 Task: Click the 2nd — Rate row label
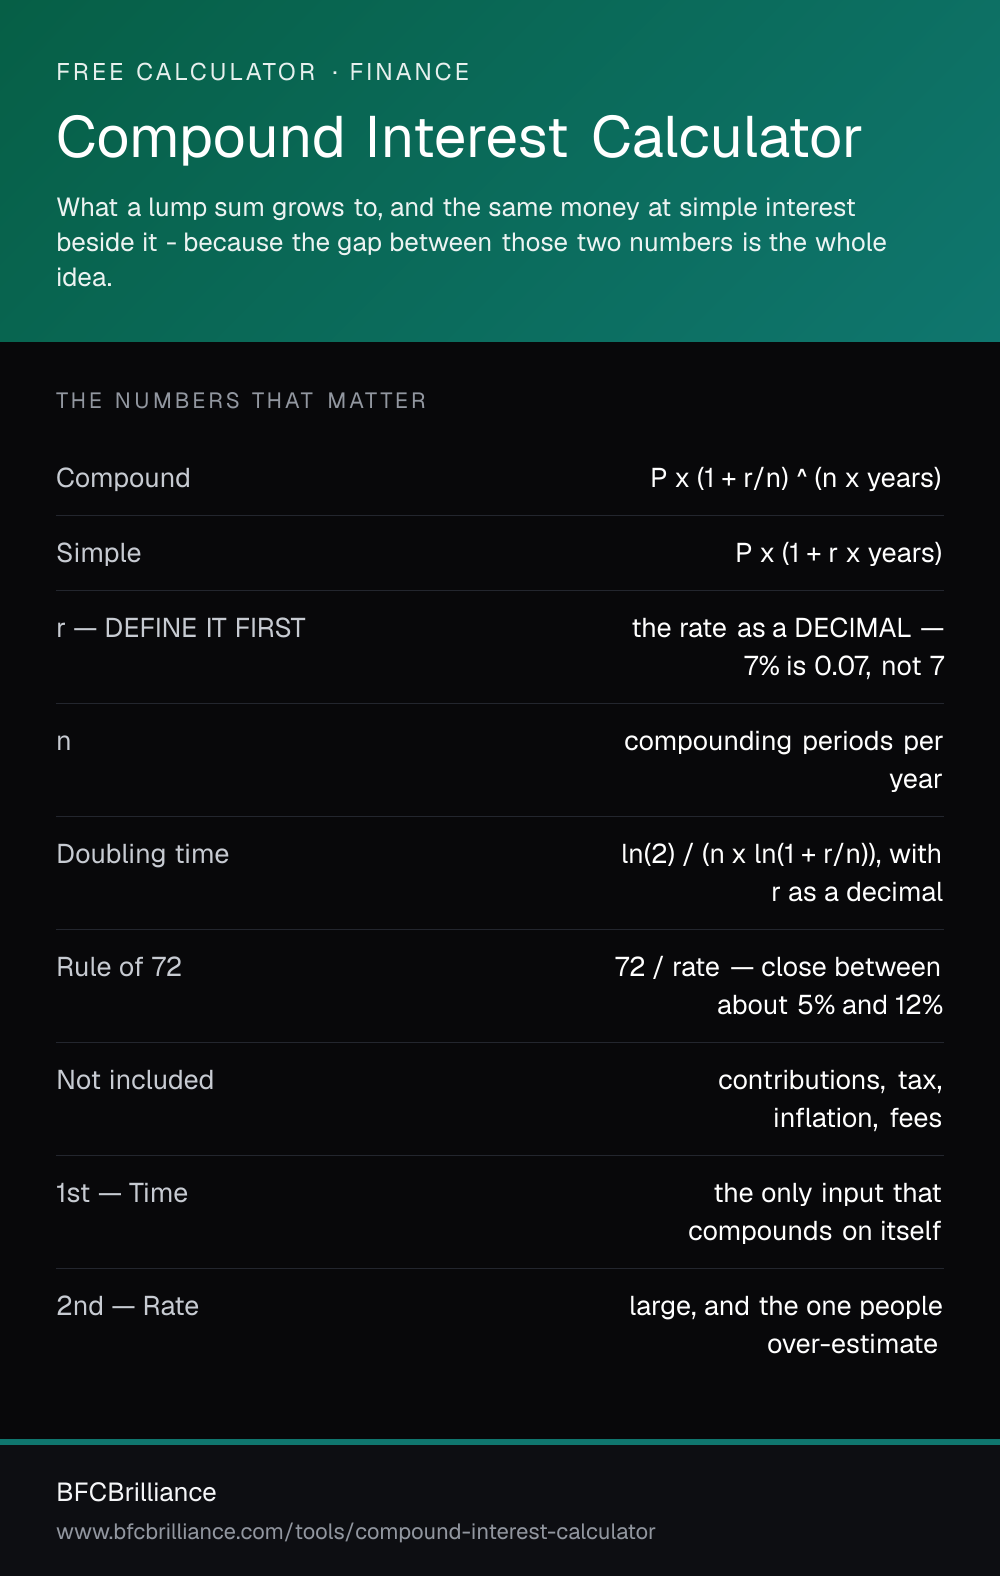[x=128, y=1306]
